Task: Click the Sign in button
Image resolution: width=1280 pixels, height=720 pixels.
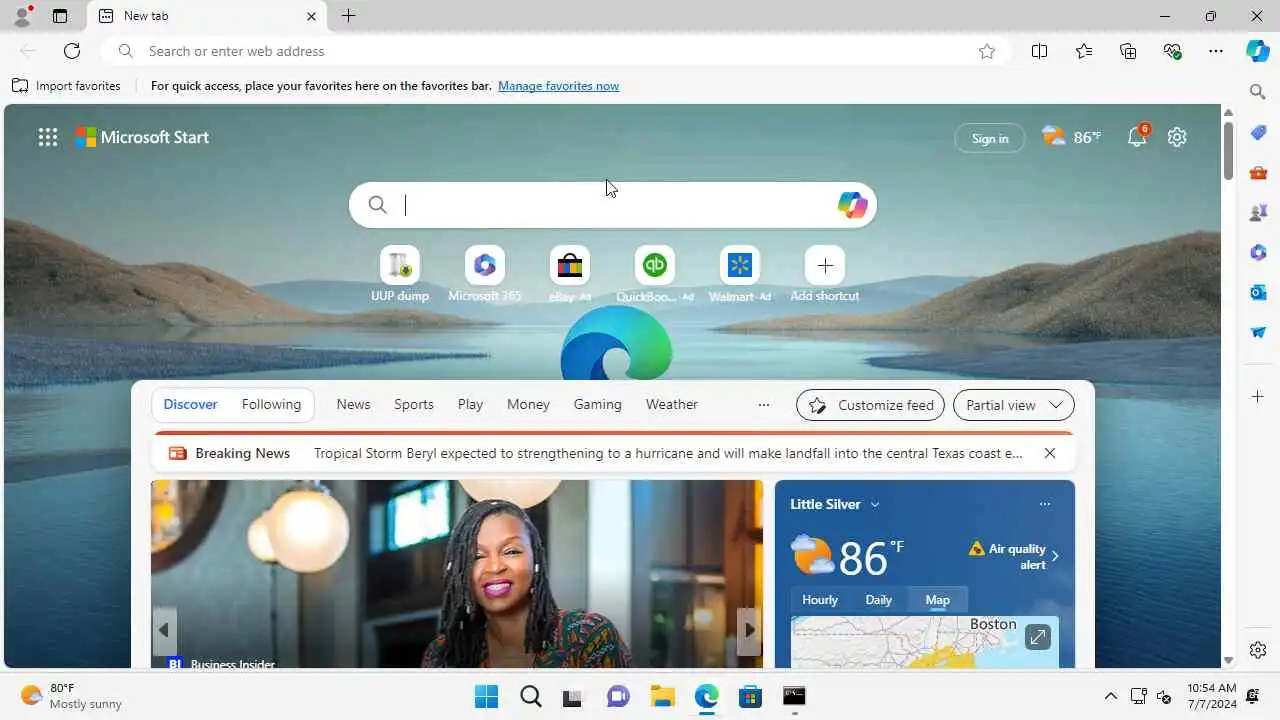Action: tap(990, 138)
